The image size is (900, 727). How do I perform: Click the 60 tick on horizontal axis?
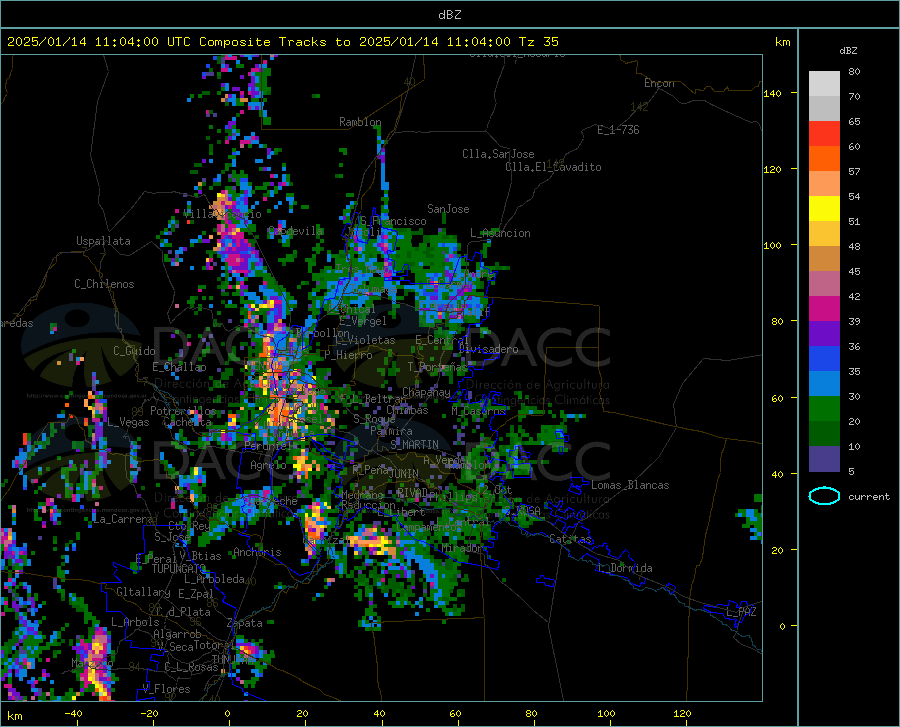pyautogui.click(x=455, y=714)
